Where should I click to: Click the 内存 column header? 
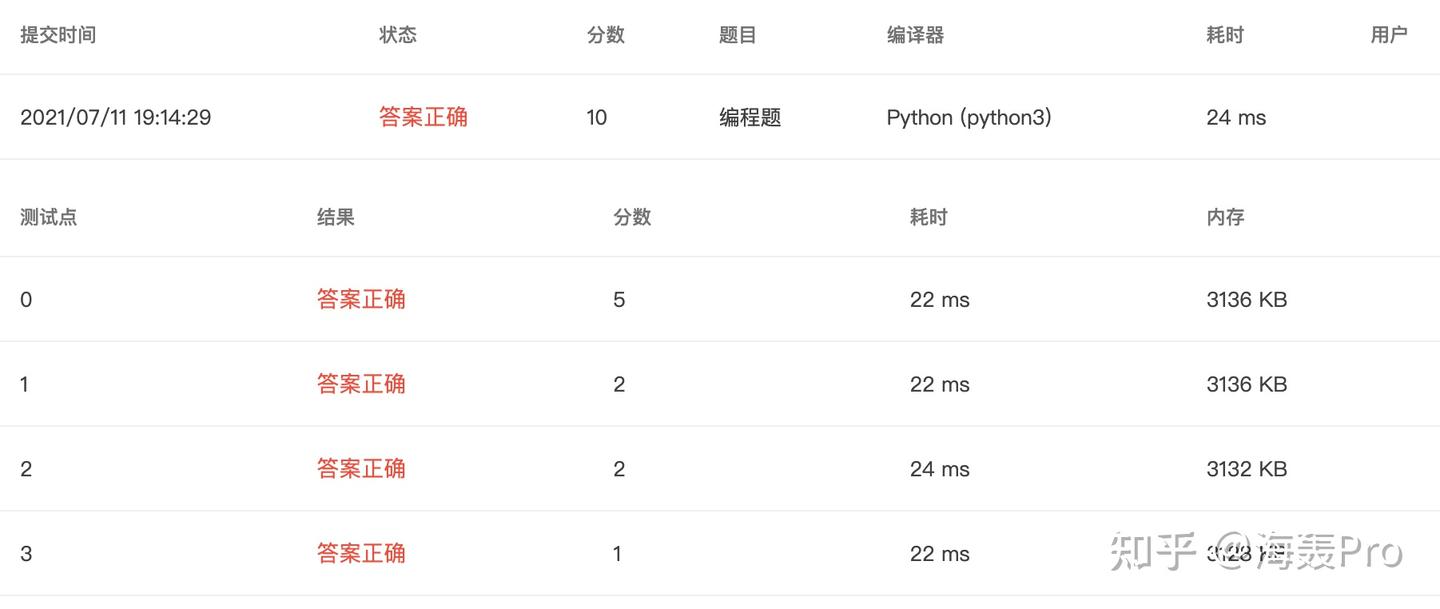pyautogui.click(x=1225, y=217)
